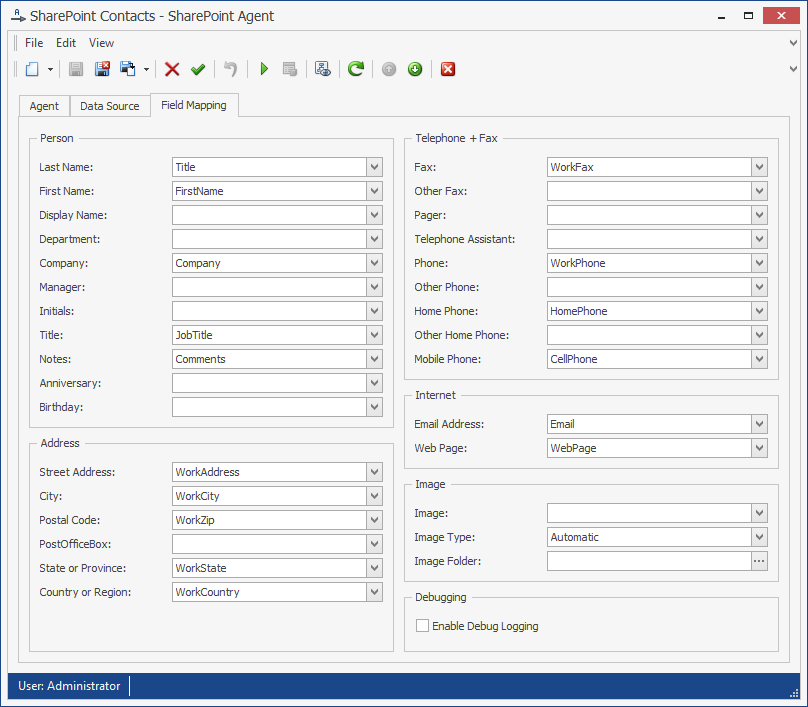Switch to the Agent tab
808x707 pixels.
[44, 106]
